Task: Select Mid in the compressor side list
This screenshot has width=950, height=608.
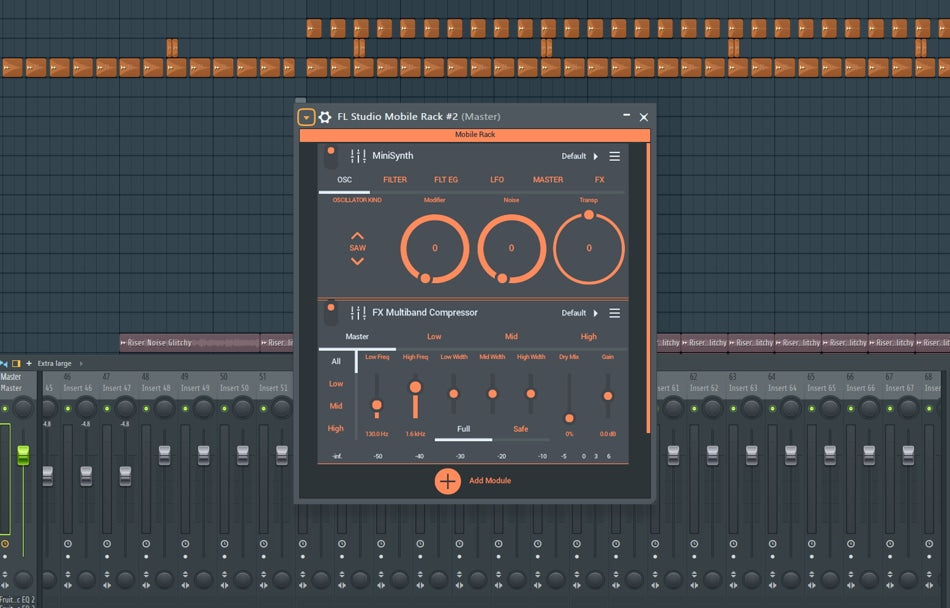Action: (x=336, y=406)
